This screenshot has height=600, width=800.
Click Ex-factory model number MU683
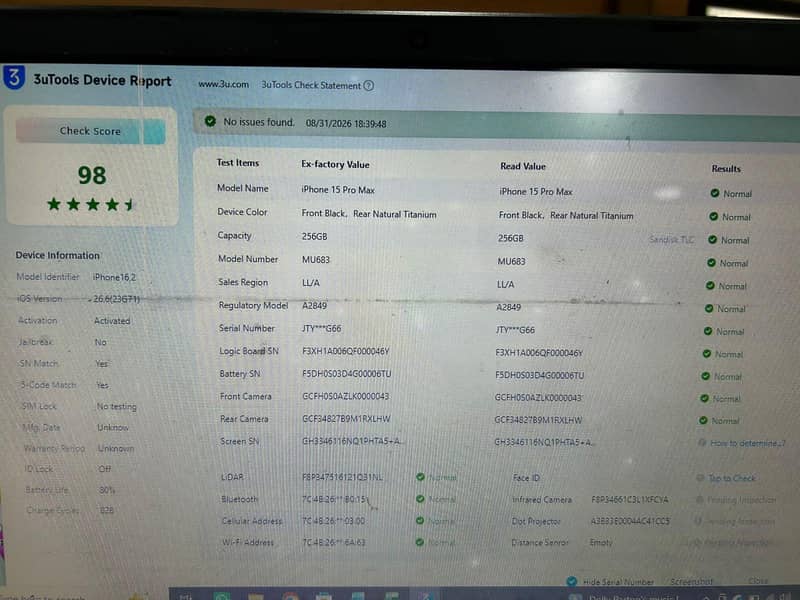click(316, 260)
